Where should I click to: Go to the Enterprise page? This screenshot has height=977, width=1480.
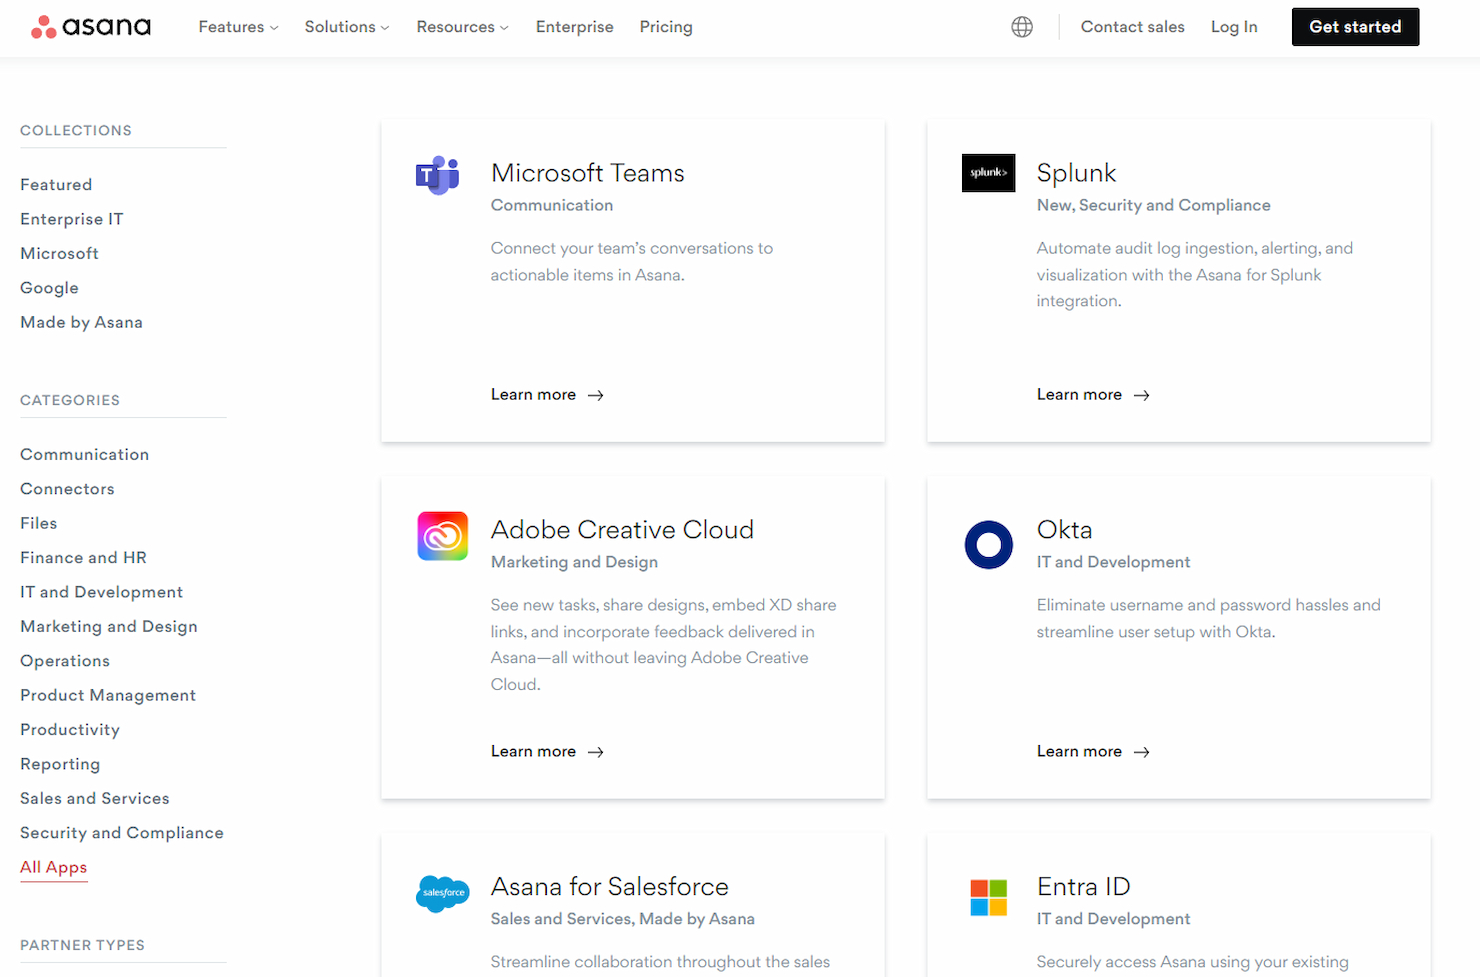pyautogui.click(x=574, y=27)
